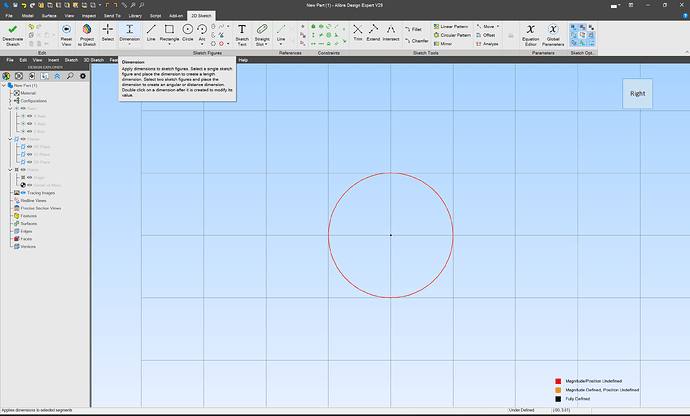
Task: Click the Deactivate Sketch checkmark button
Action: click(12, 34)
